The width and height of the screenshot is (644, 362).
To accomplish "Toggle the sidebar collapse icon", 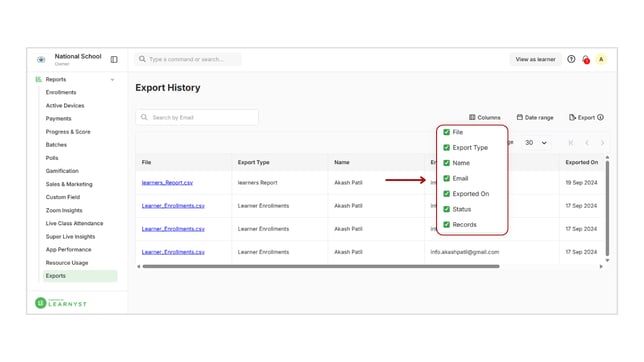I will 114,60.
